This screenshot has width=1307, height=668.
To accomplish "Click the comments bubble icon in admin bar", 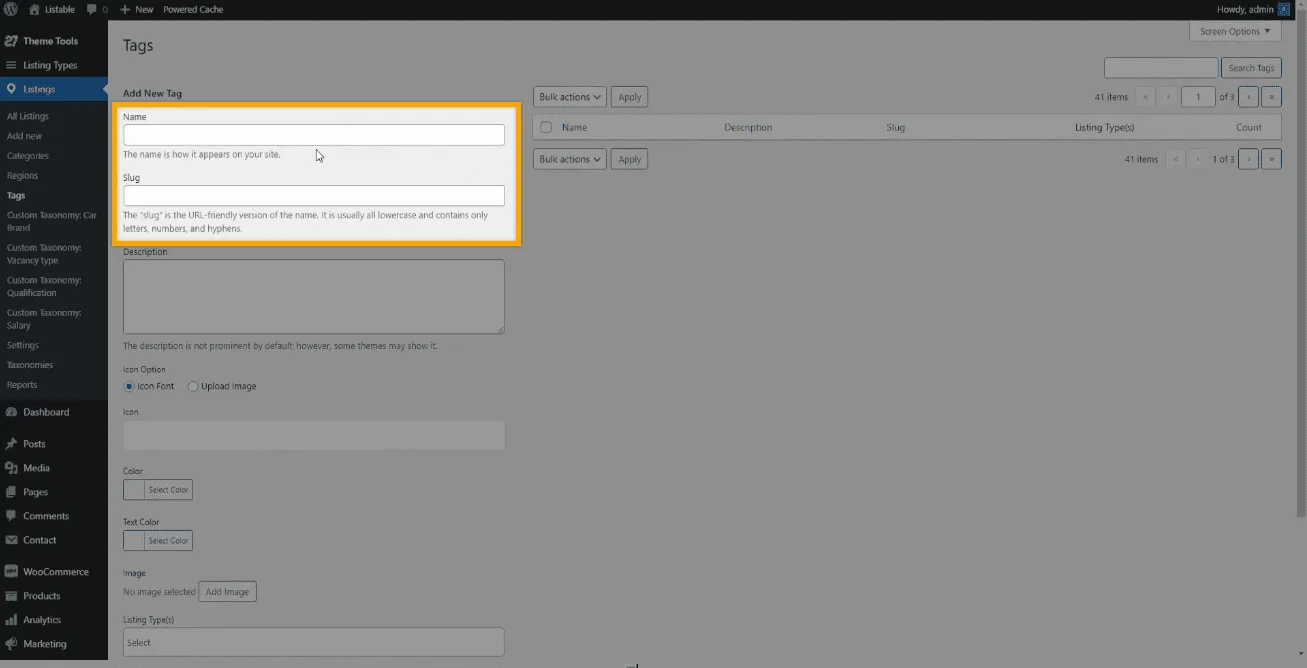I will click(93, 9).
